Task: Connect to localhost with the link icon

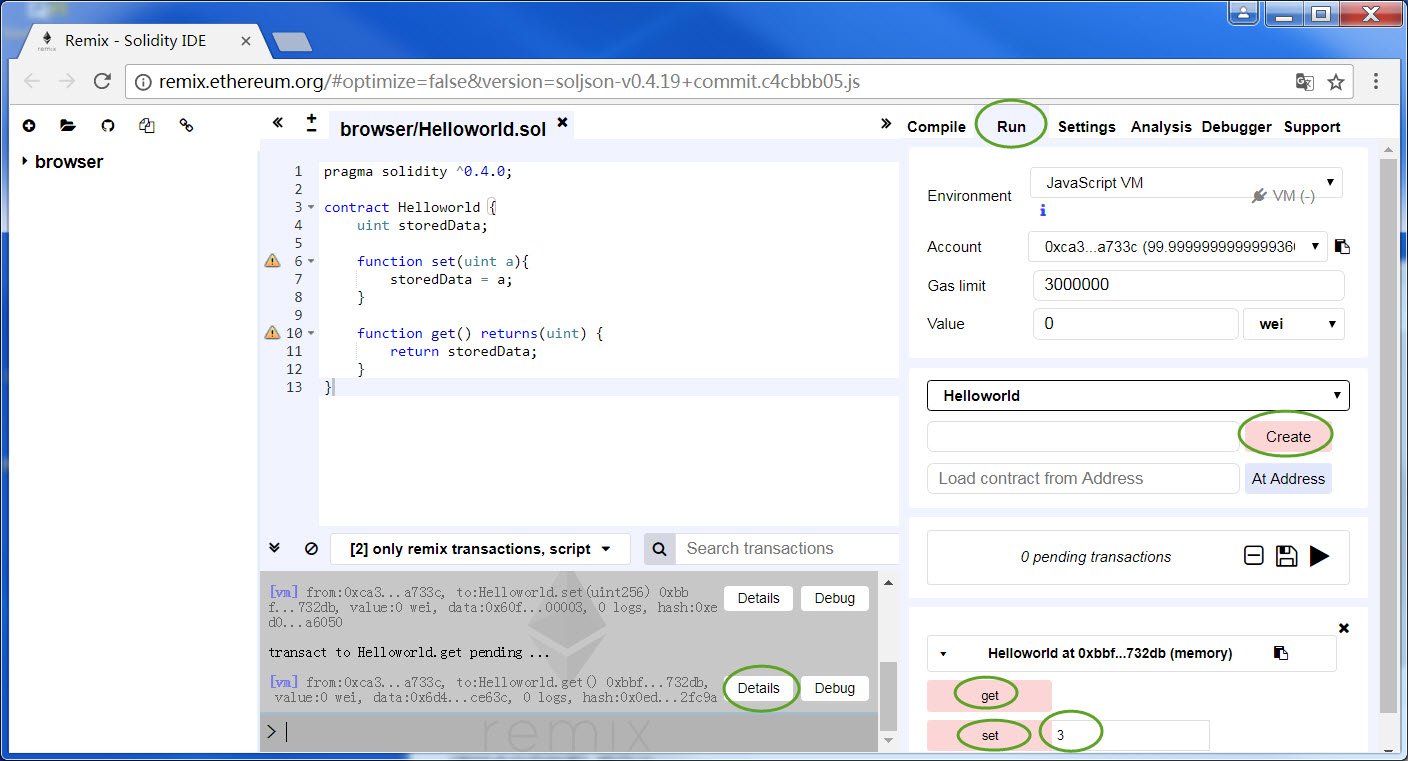Action: tap(186, 126)
